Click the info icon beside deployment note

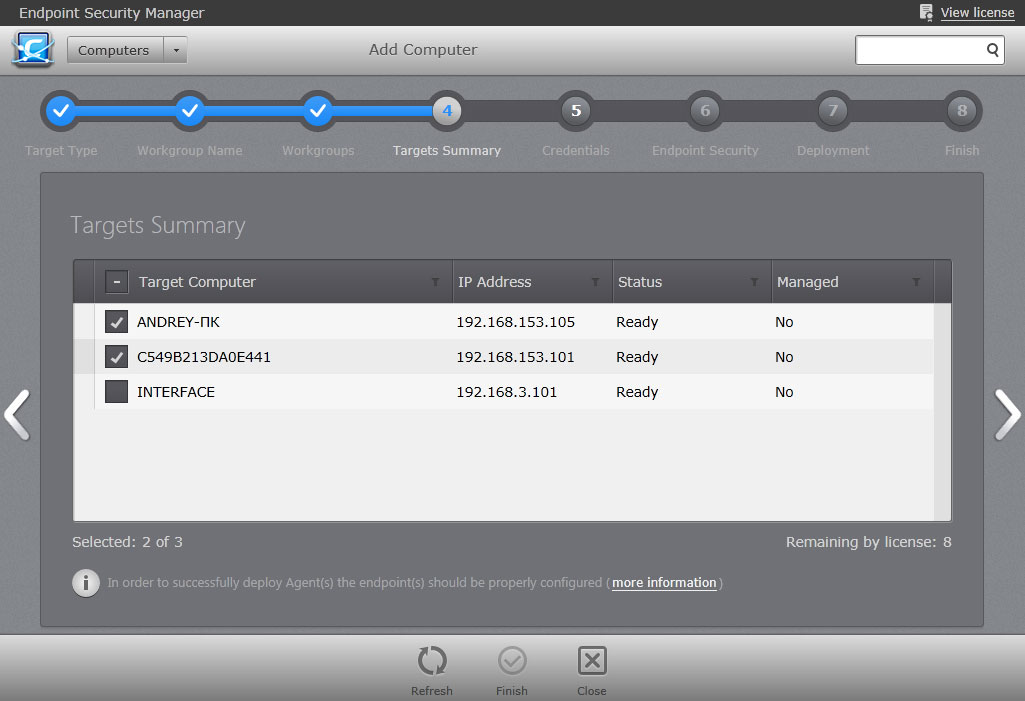coord(86,583)
